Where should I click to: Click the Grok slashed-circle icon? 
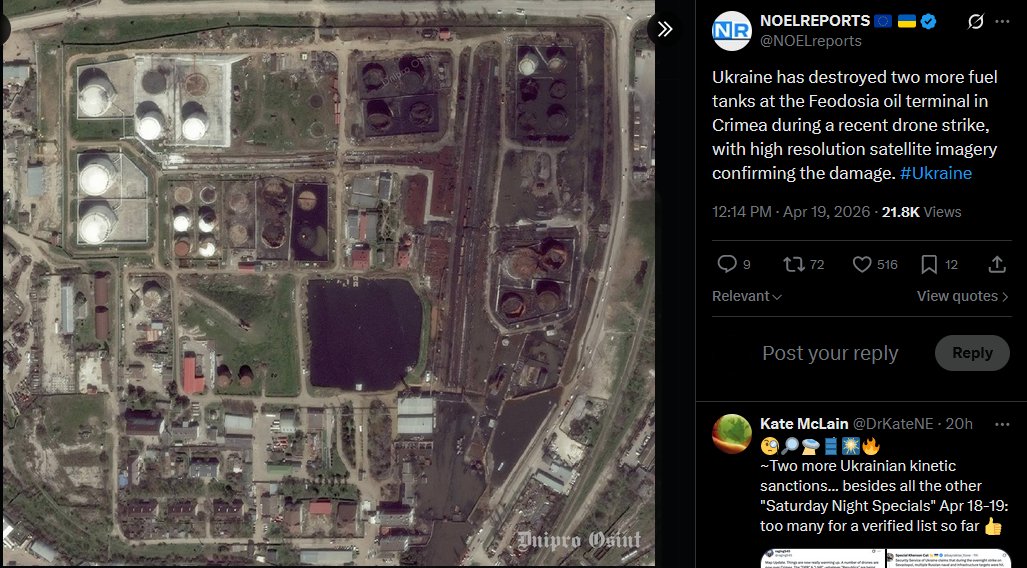[x=975, y=22]
